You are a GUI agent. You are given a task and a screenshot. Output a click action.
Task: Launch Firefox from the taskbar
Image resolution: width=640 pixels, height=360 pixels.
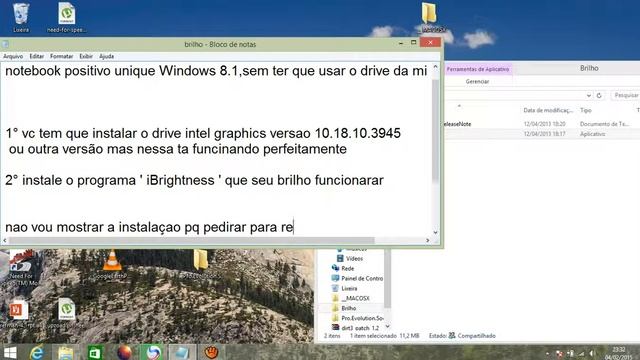click(x=124, y=353)
